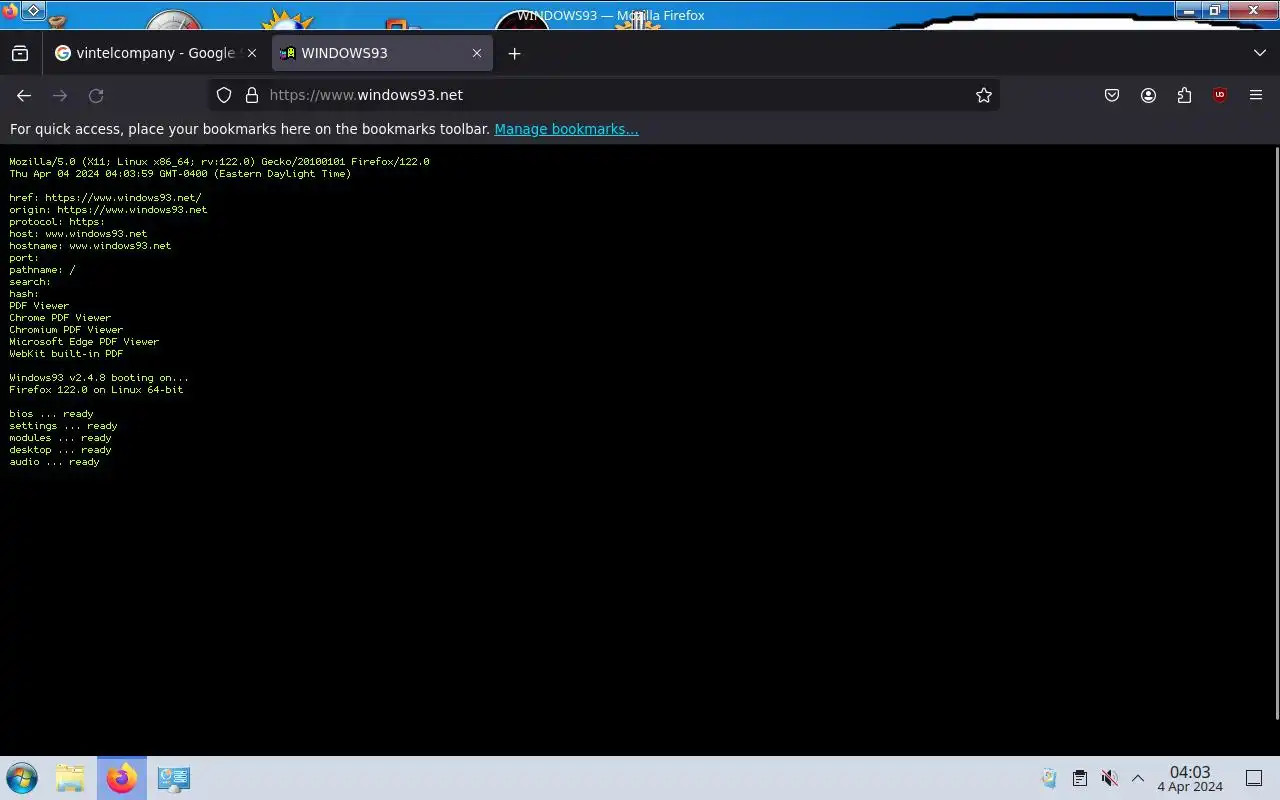Open the clock showing 04:03

coord(1190,778)
